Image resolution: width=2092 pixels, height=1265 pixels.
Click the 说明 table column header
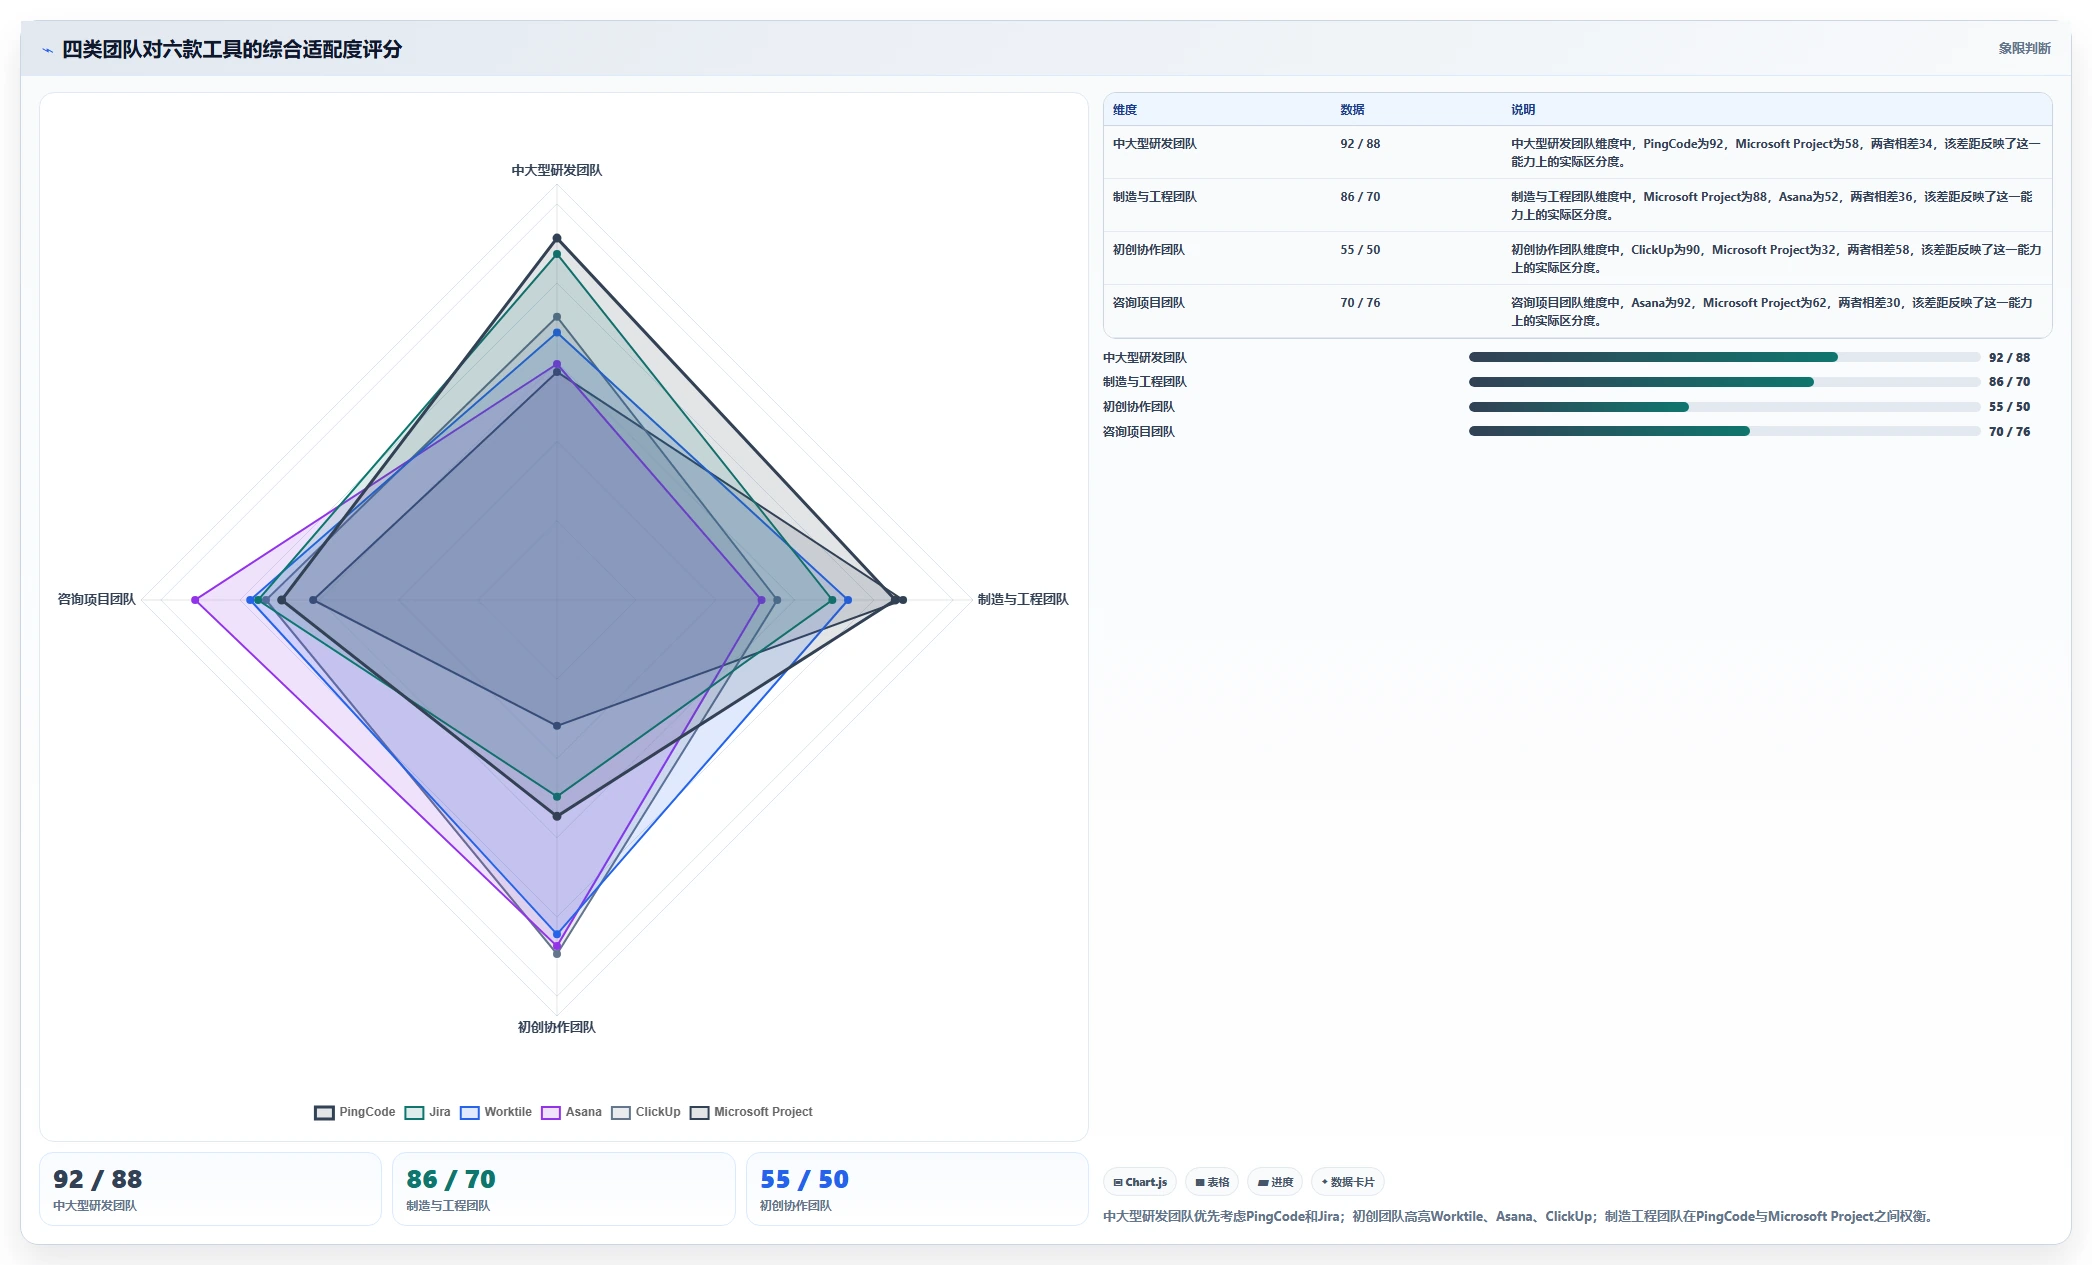pyautogui.click(x=1523, y=110)
